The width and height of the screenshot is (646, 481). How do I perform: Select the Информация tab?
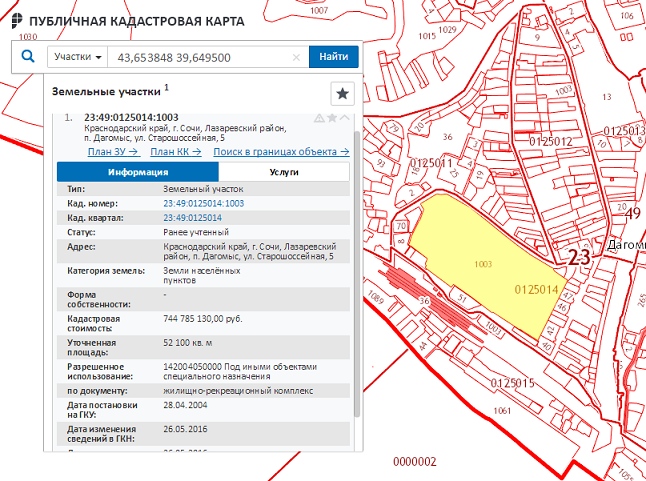point(137,172)
